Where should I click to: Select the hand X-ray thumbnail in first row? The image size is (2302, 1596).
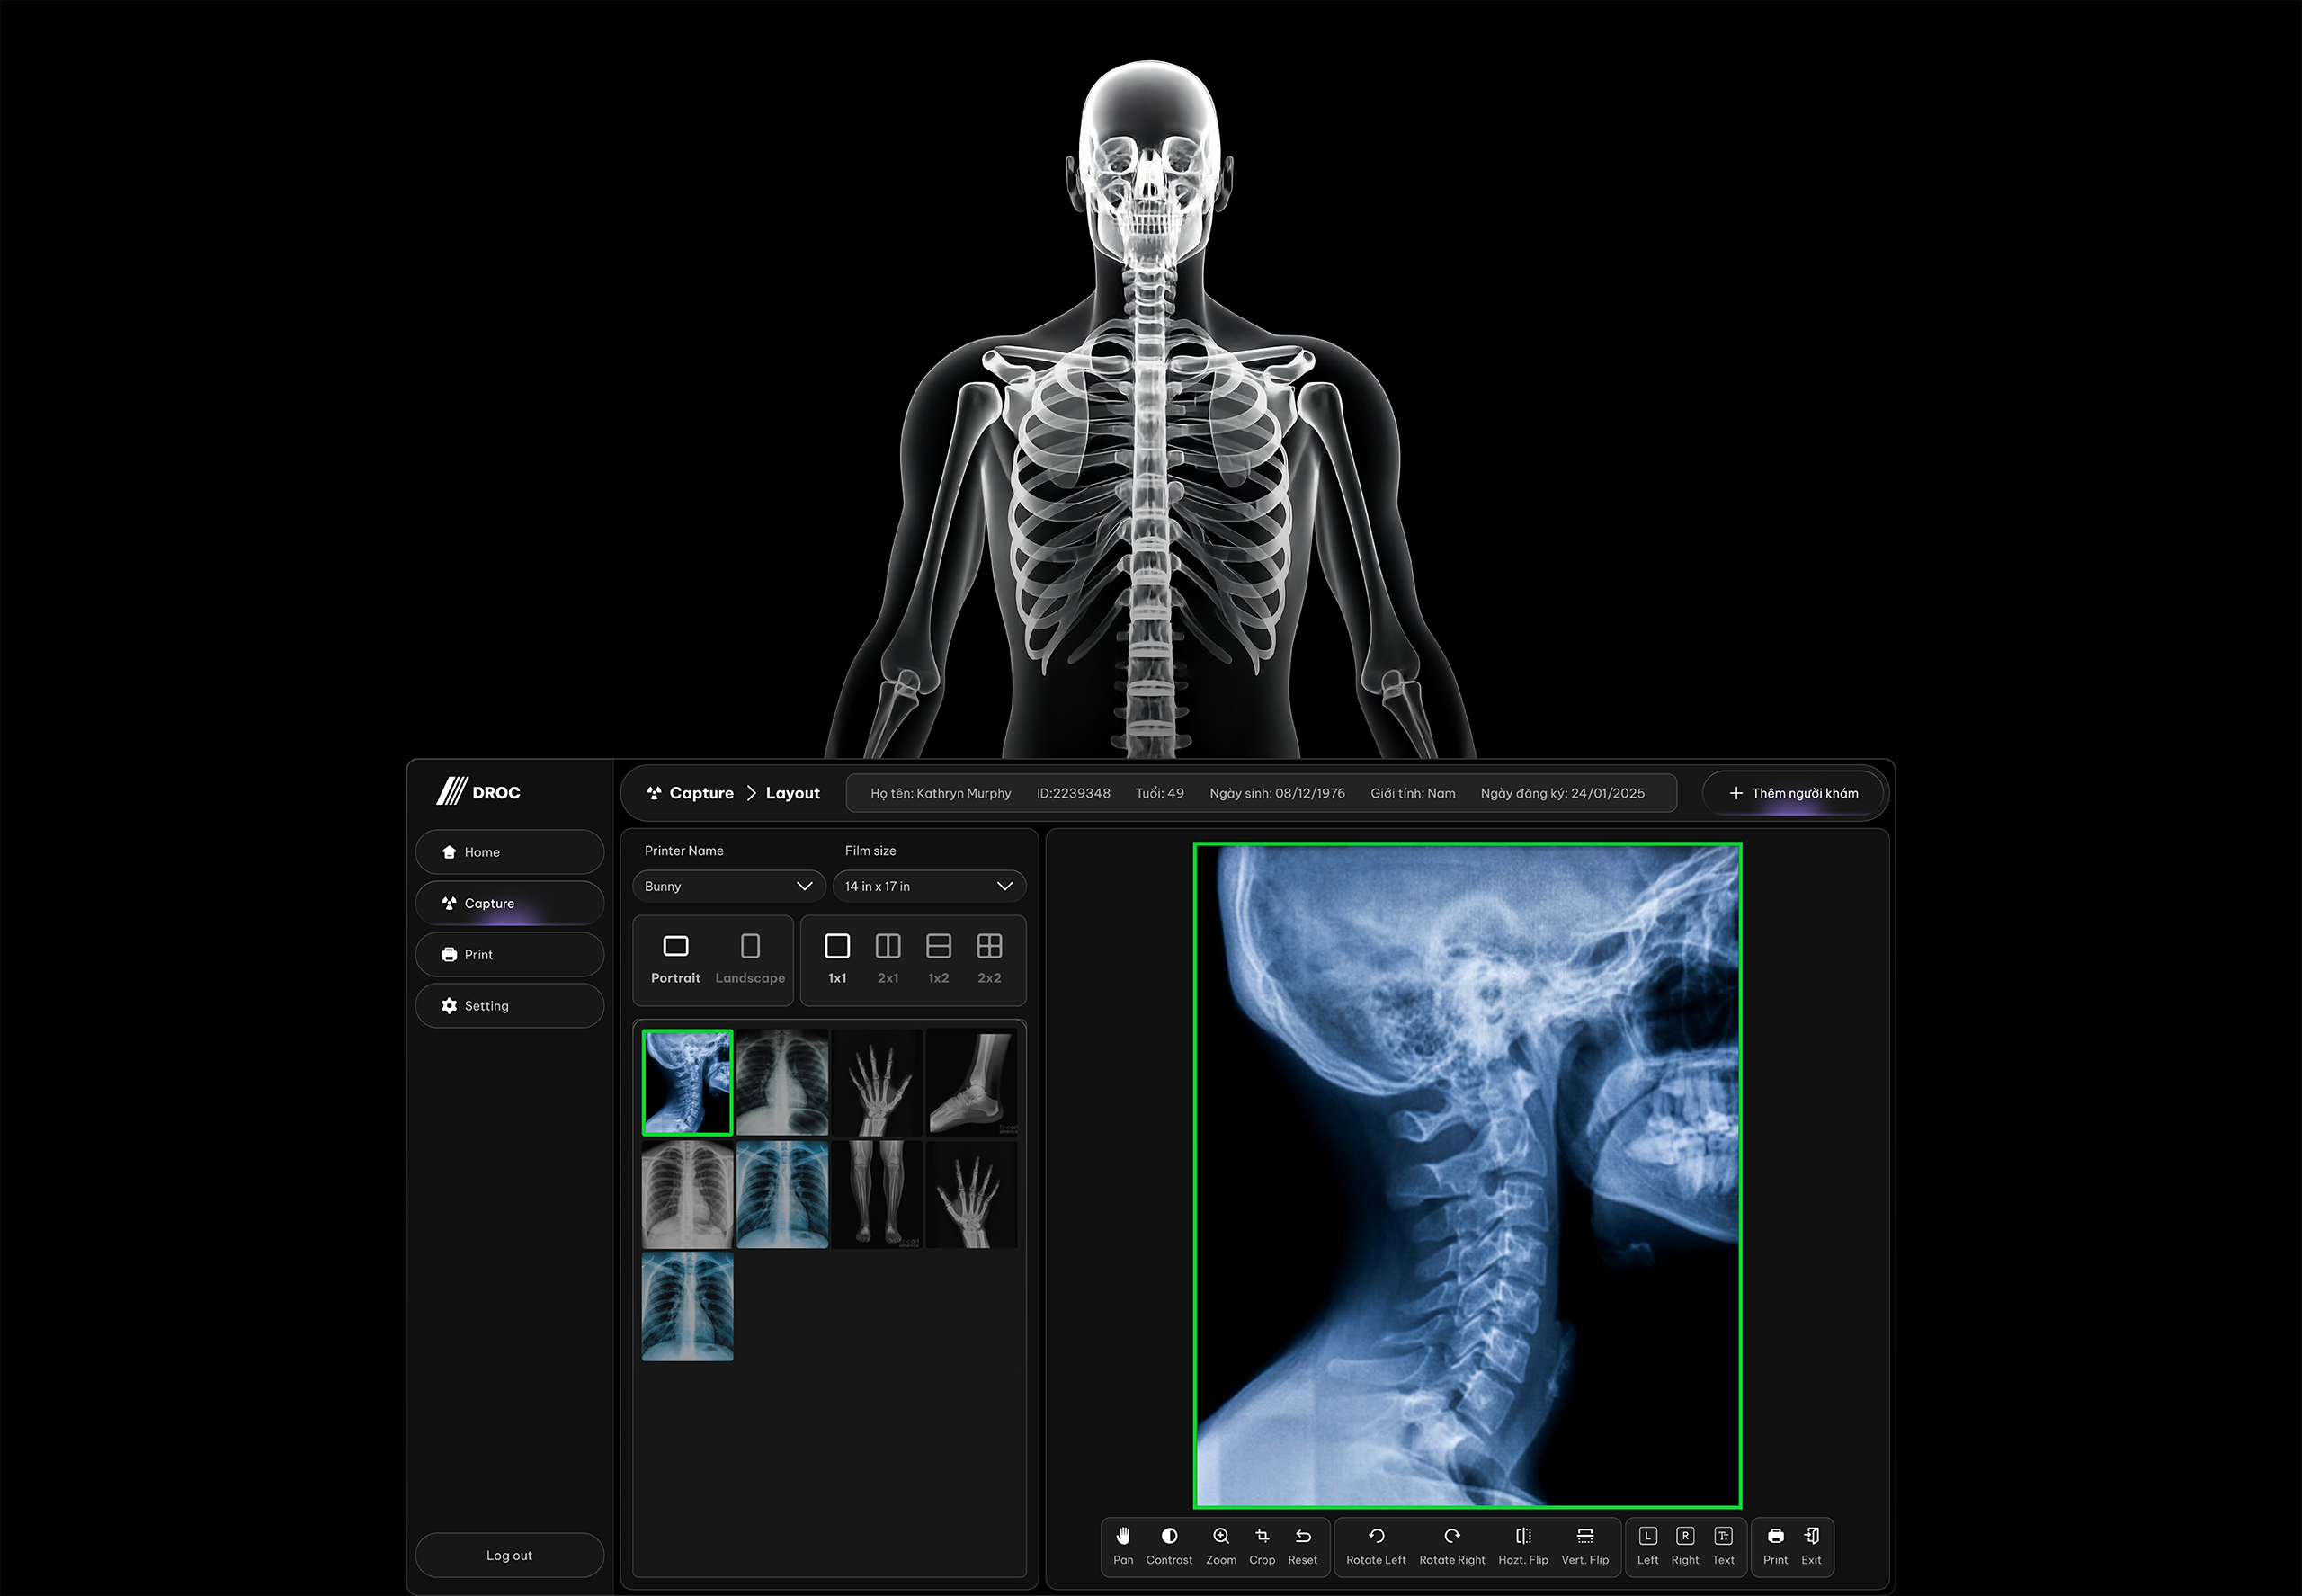click(877, 1082)
